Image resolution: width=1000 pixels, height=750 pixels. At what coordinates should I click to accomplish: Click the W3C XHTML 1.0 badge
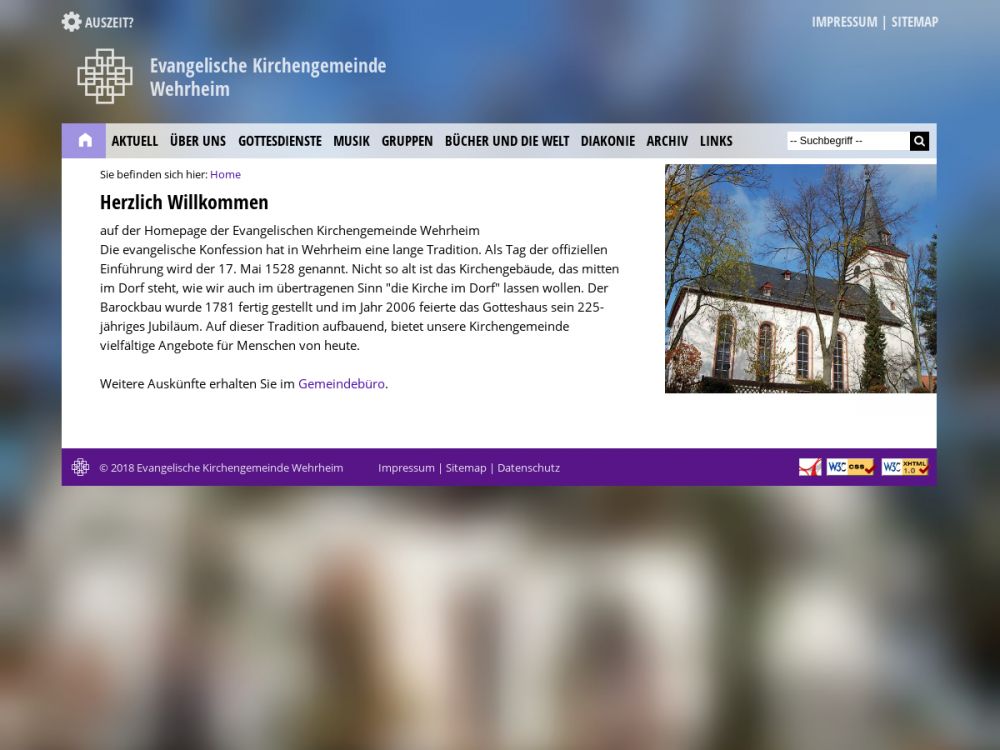(x=905, y=467)
